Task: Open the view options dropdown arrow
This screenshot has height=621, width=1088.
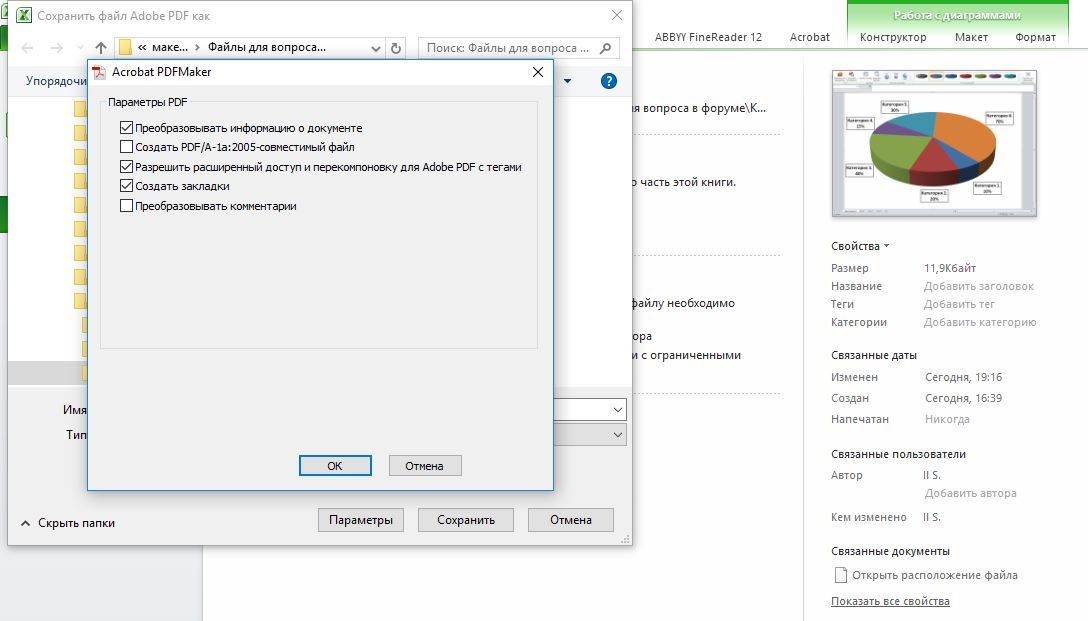Action: 568,81
